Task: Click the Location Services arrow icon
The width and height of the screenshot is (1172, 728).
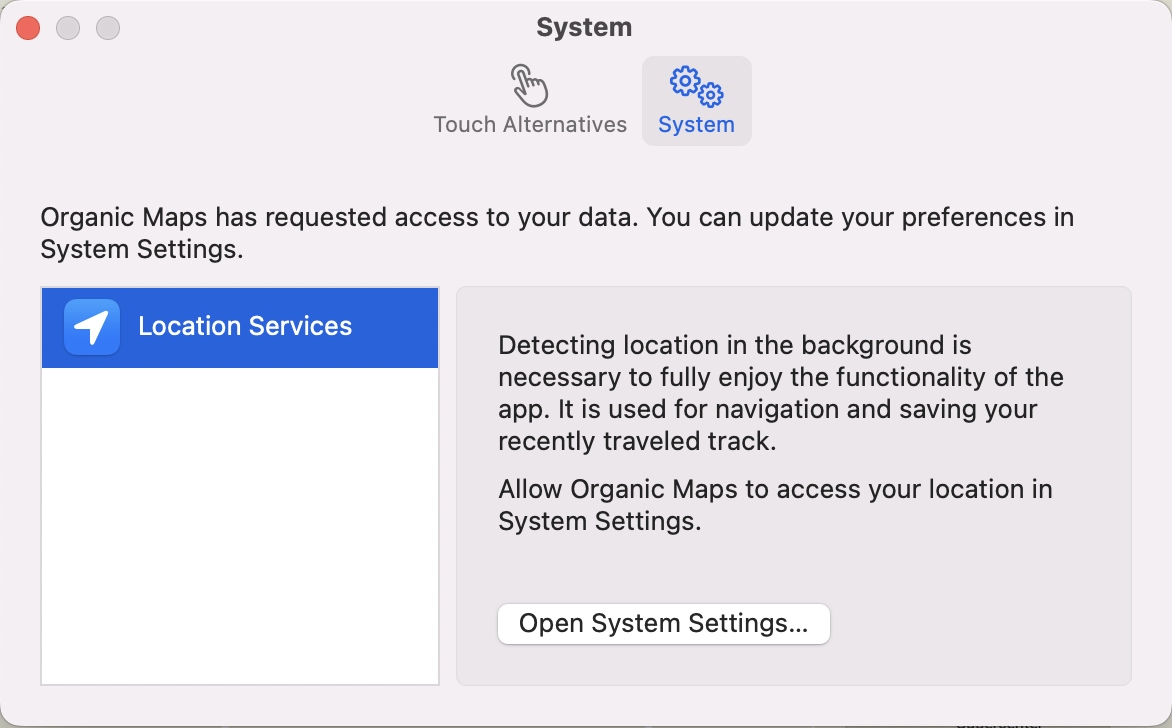Action: pyautogui.click(x=92, y=327)
